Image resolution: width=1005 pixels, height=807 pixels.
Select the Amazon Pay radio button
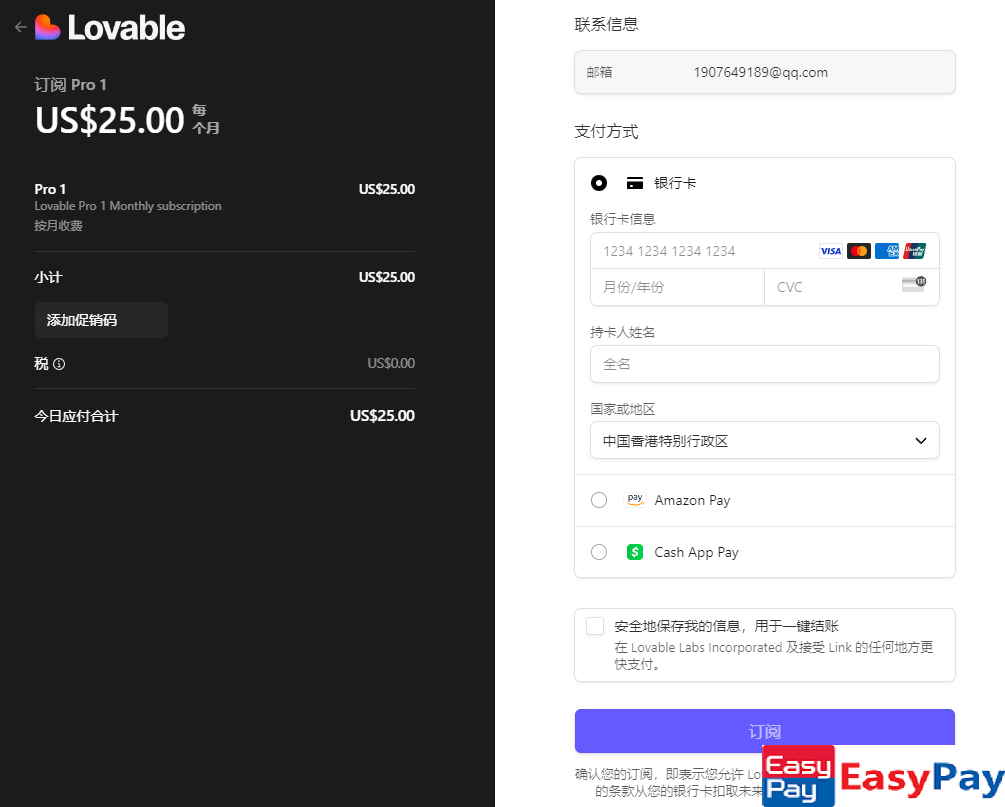[599, 500]
